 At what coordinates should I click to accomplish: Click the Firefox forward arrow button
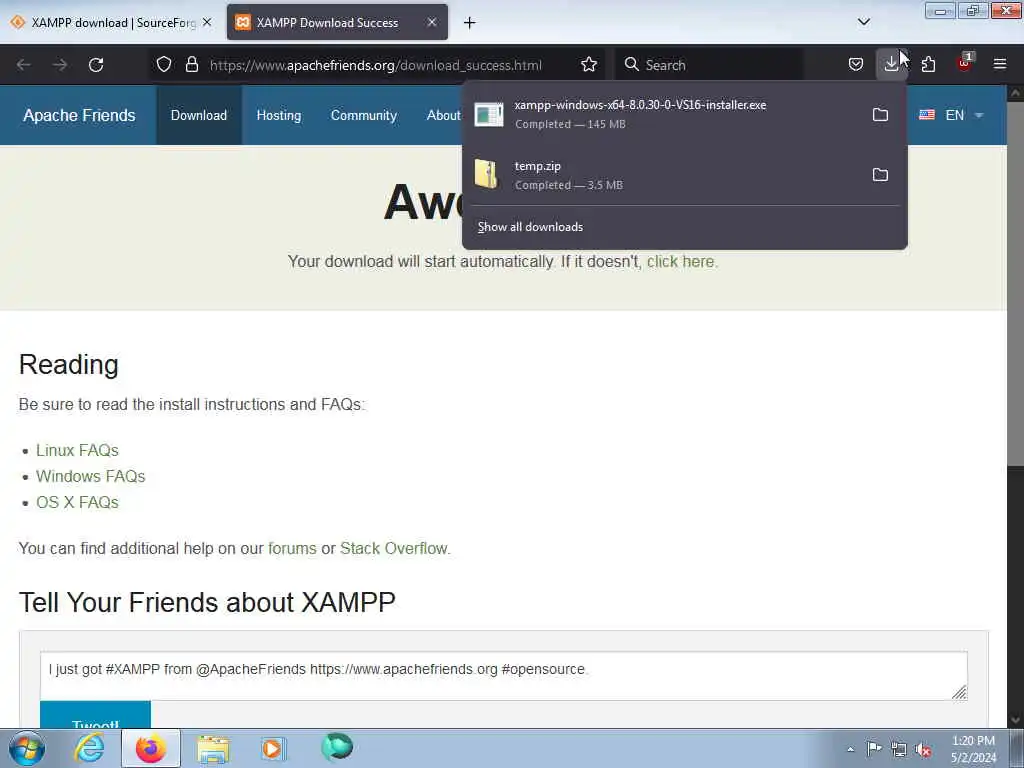pos(60,65)
